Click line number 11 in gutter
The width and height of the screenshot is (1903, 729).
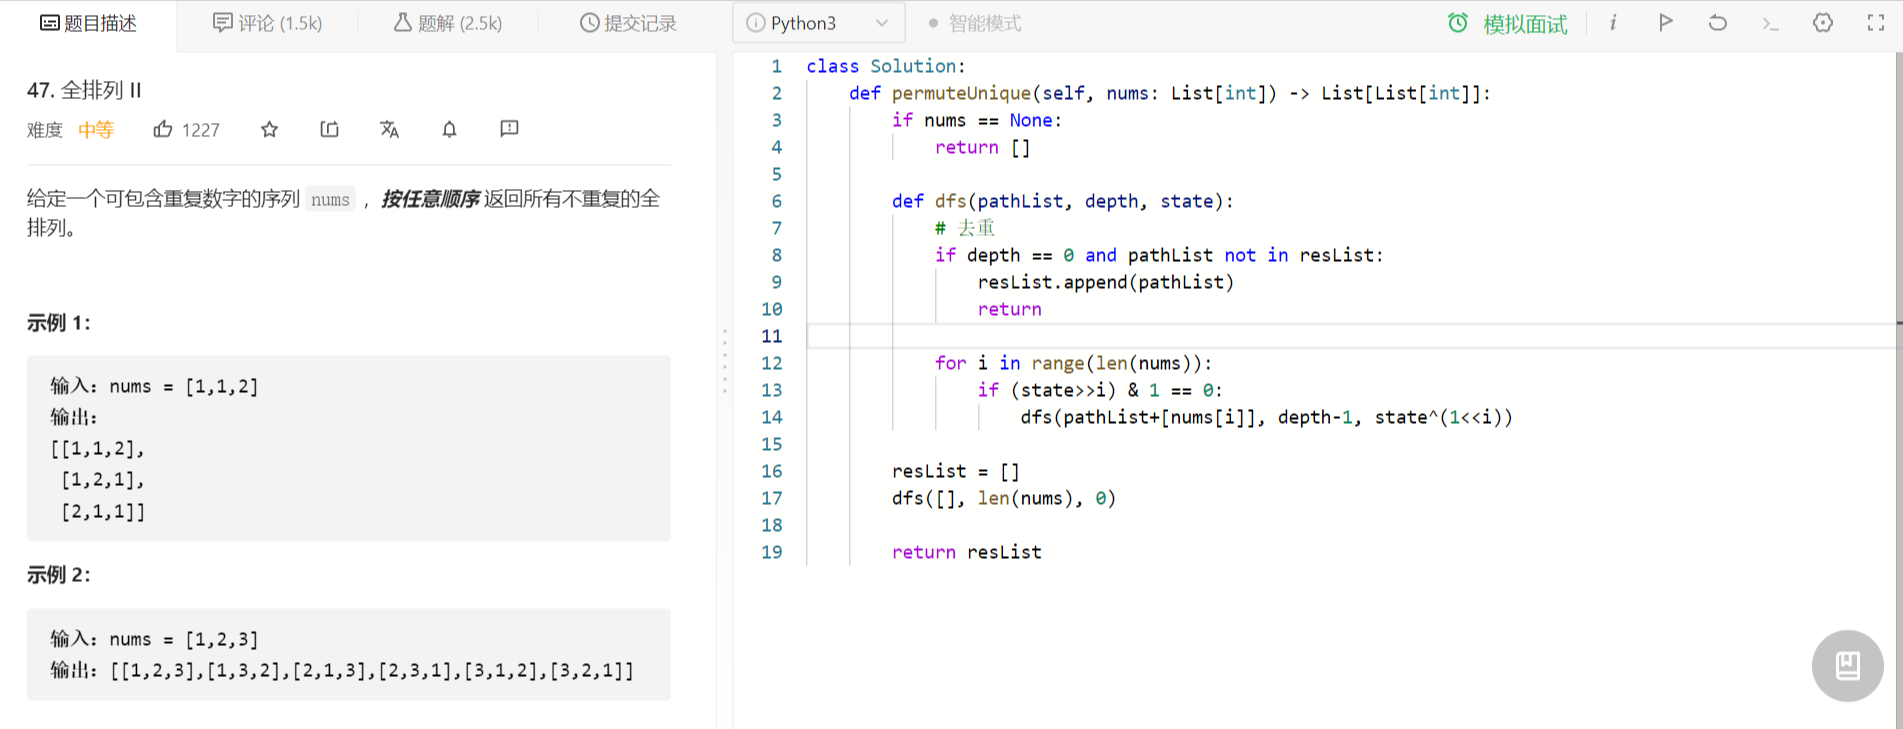771,336
